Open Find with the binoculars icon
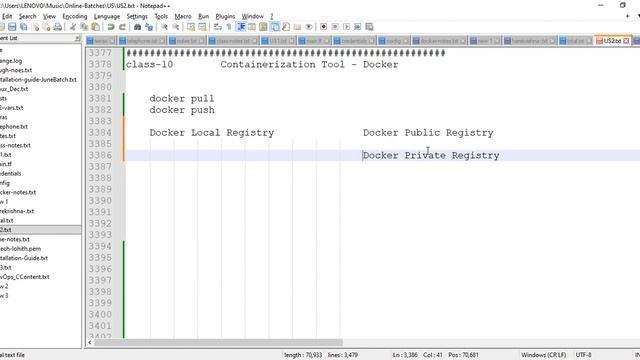This screenshot has height=360, width=640. coord(138,27)
